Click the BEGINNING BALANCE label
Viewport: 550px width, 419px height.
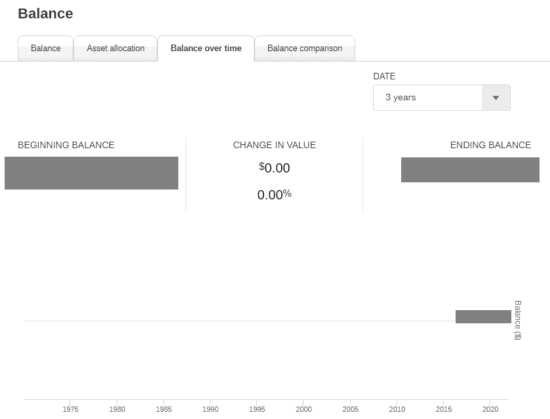(66, 145)
